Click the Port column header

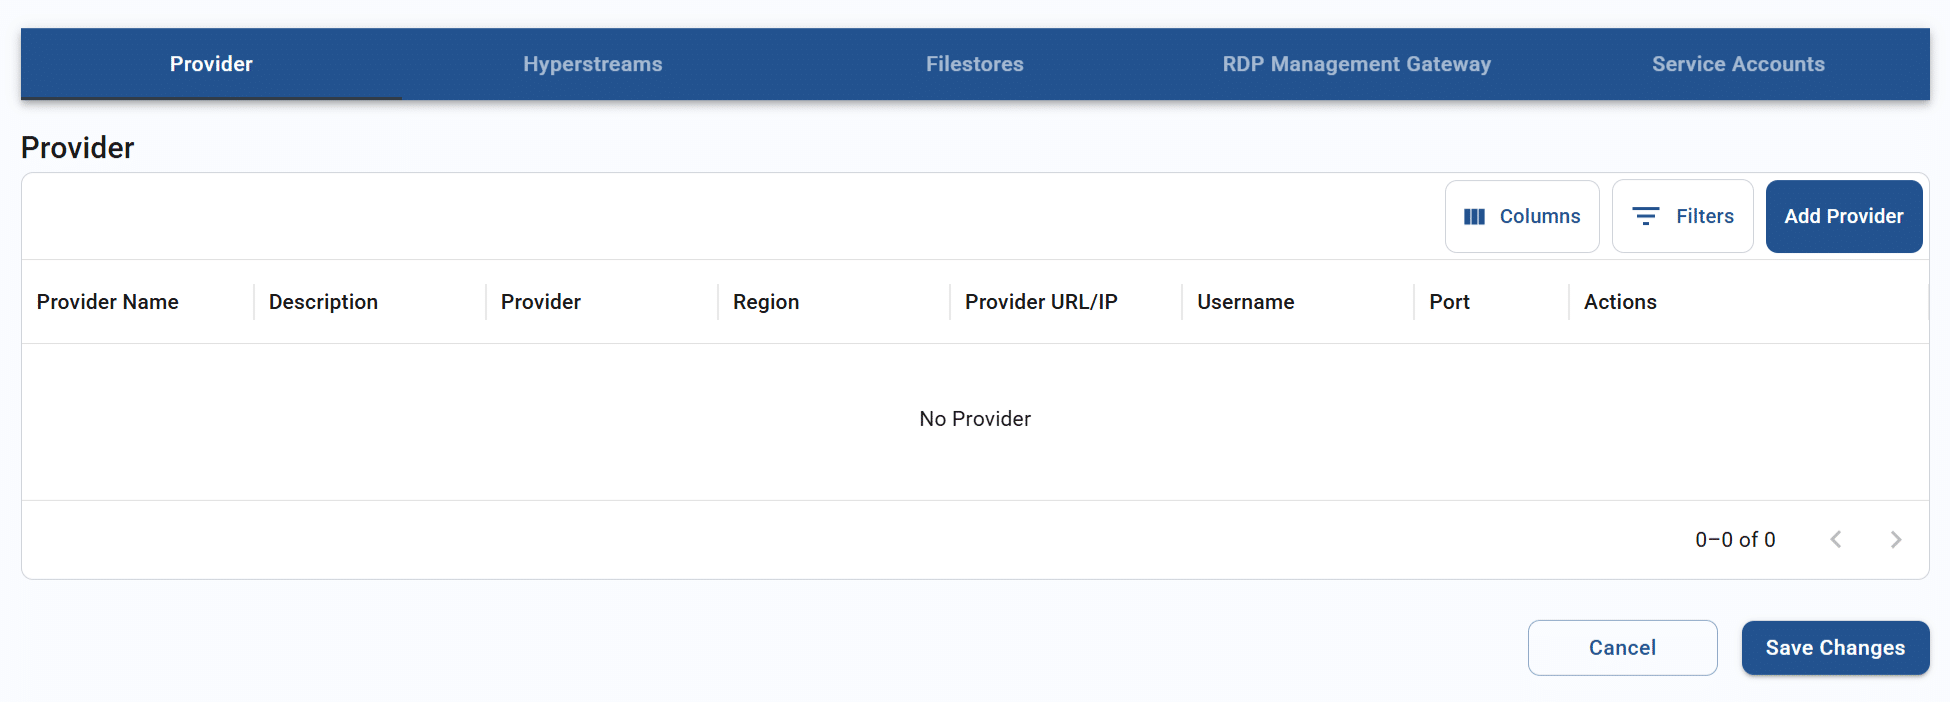[1449, 302]
